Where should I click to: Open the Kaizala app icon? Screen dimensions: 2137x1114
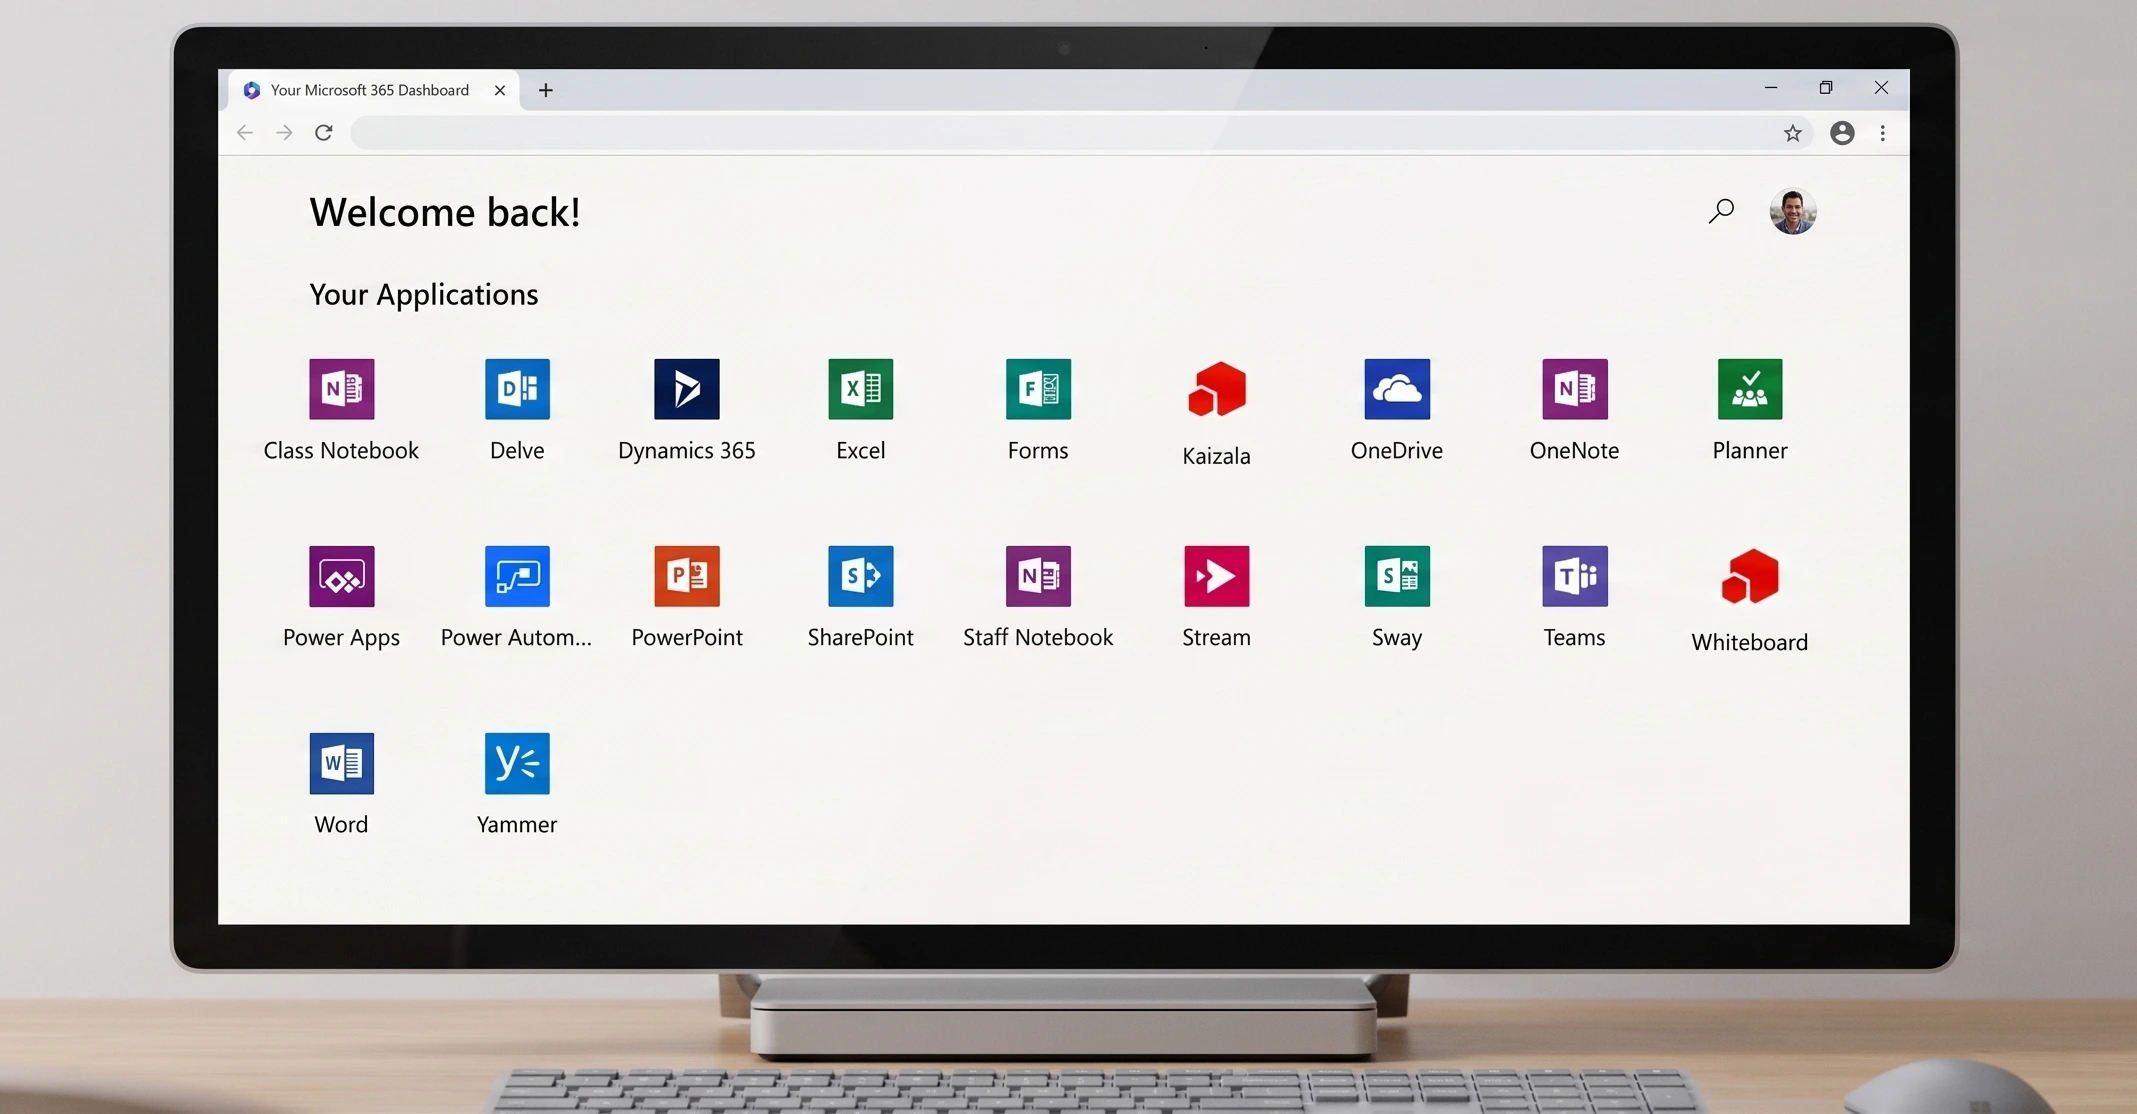click(1216, 389)
